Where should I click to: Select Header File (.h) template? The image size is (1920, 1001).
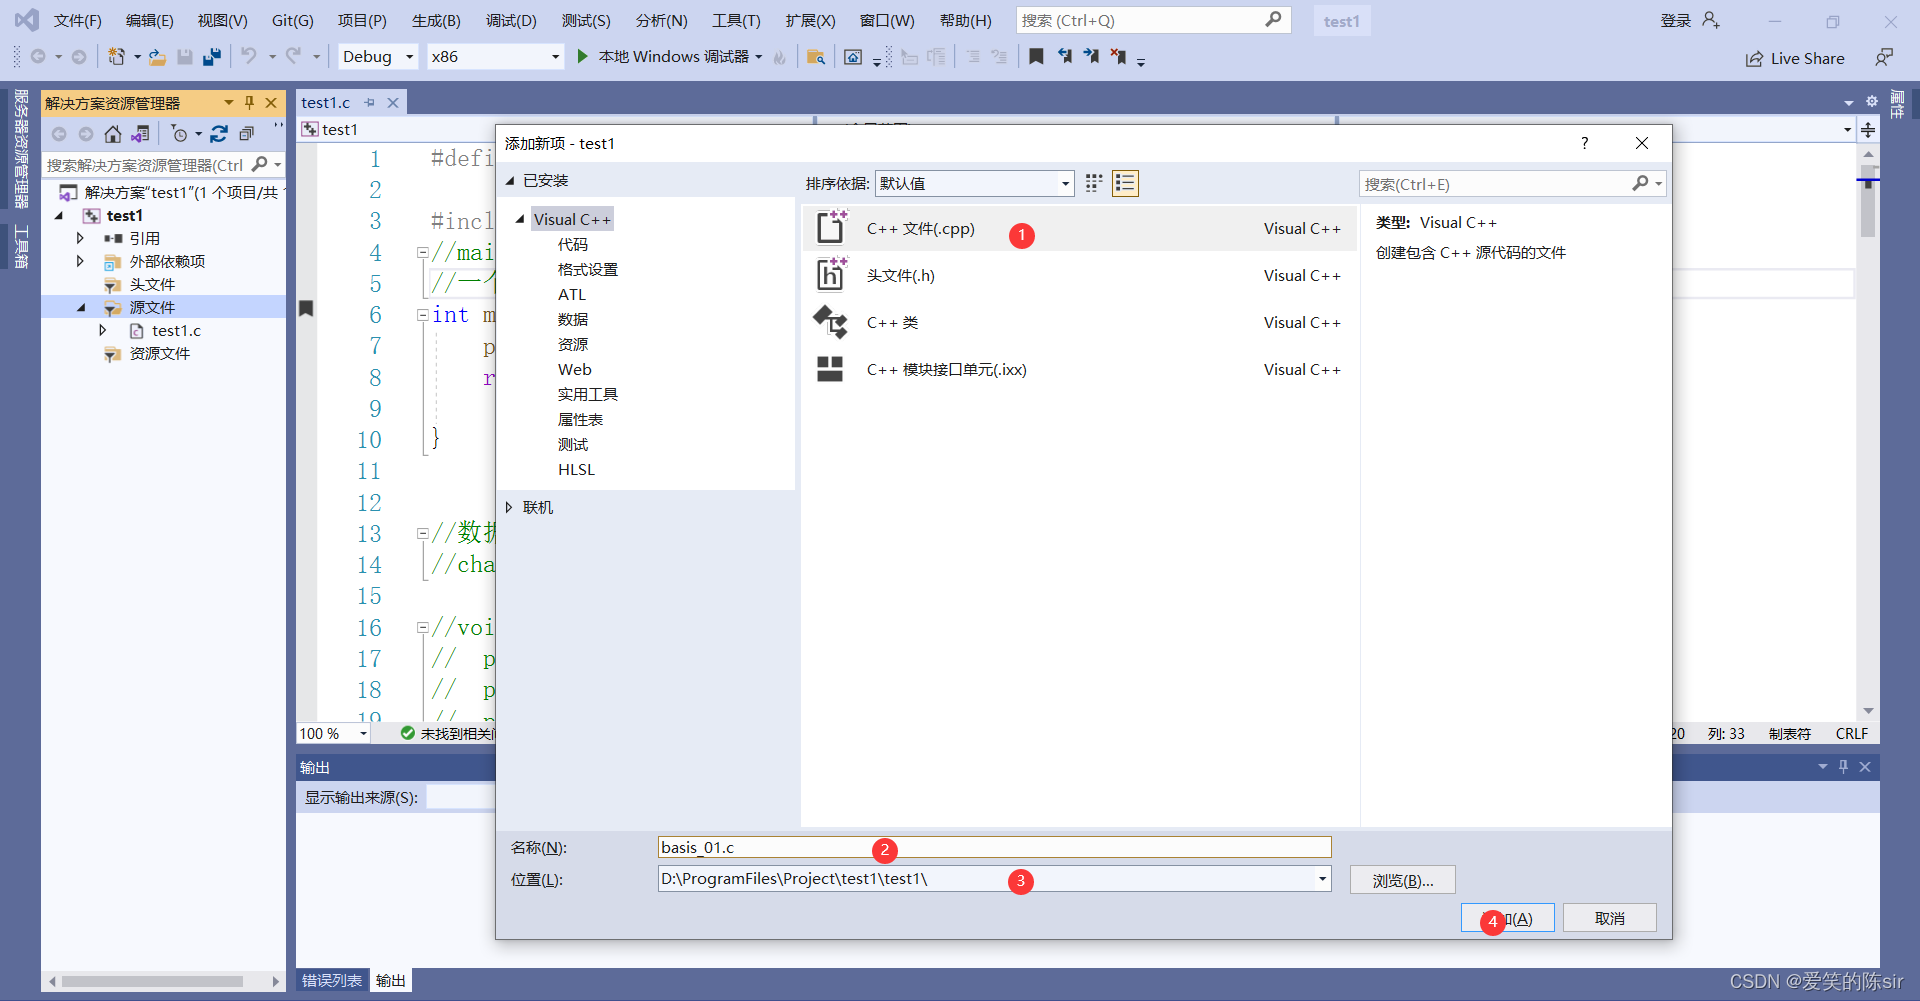point(1079,276)
